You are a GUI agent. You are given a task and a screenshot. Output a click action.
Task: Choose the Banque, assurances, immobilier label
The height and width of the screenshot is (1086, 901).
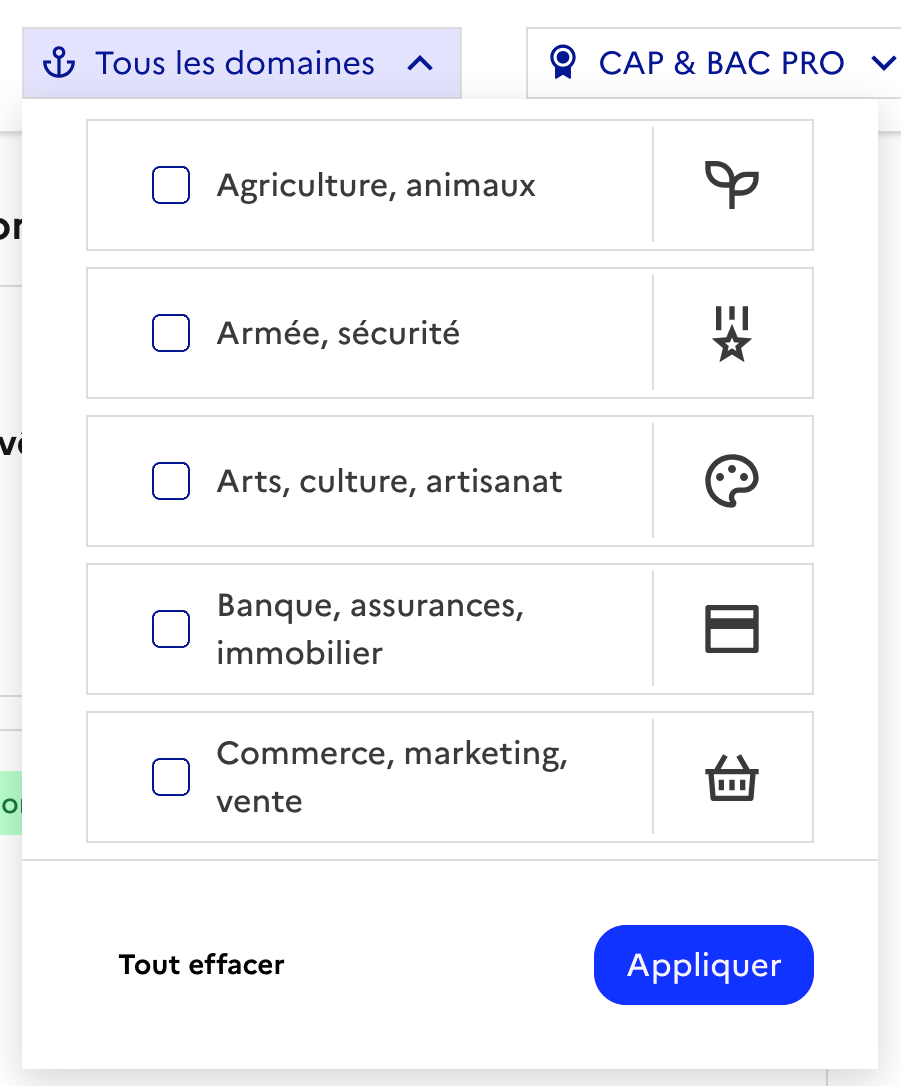tap(370, 629)
